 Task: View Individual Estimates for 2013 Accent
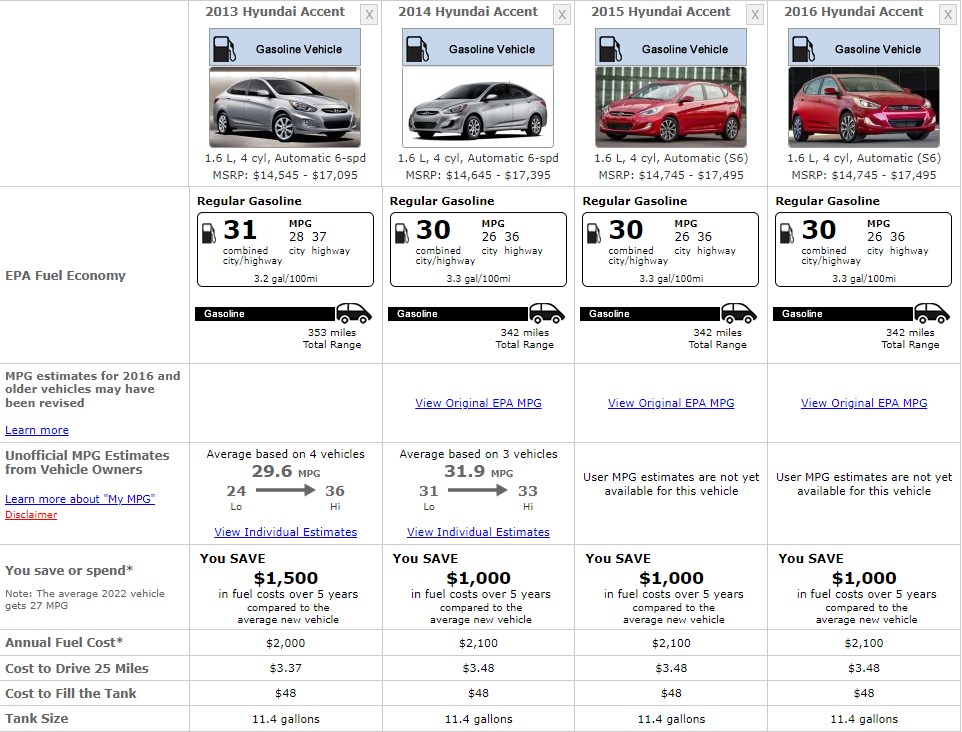285,532
